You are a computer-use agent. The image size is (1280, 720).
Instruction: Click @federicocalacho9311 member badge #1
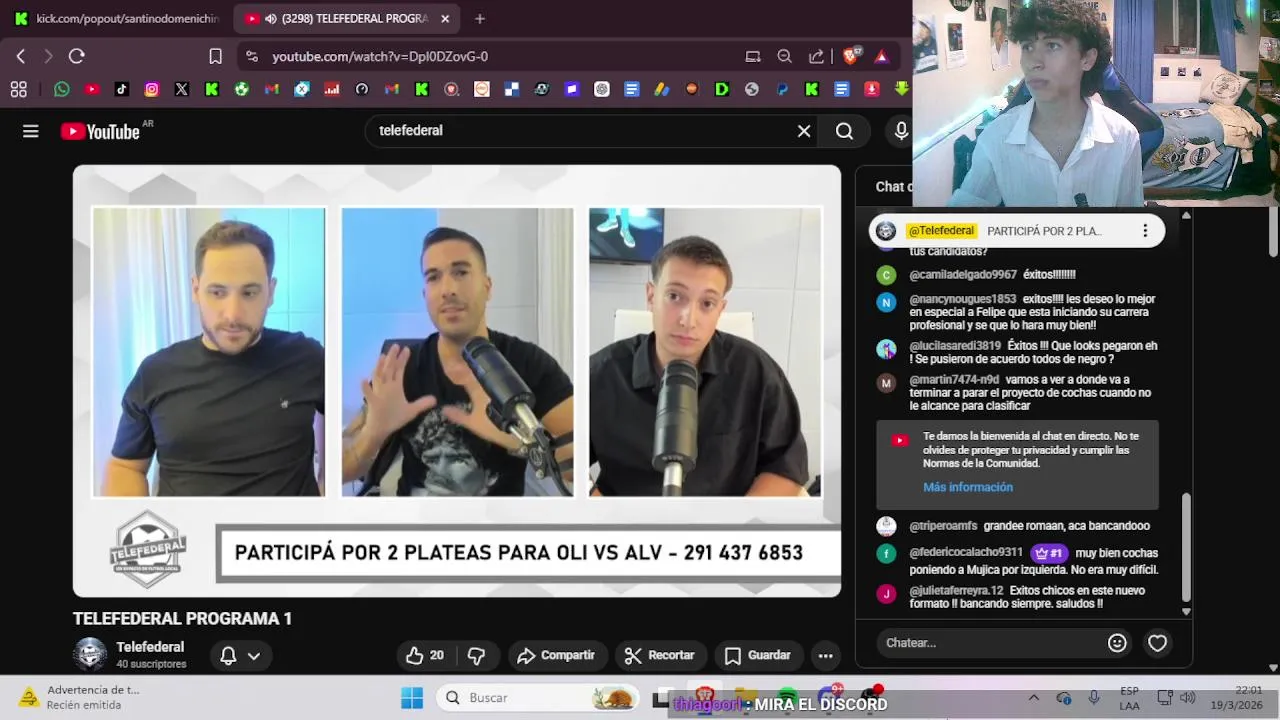(x=1050, y=553)
